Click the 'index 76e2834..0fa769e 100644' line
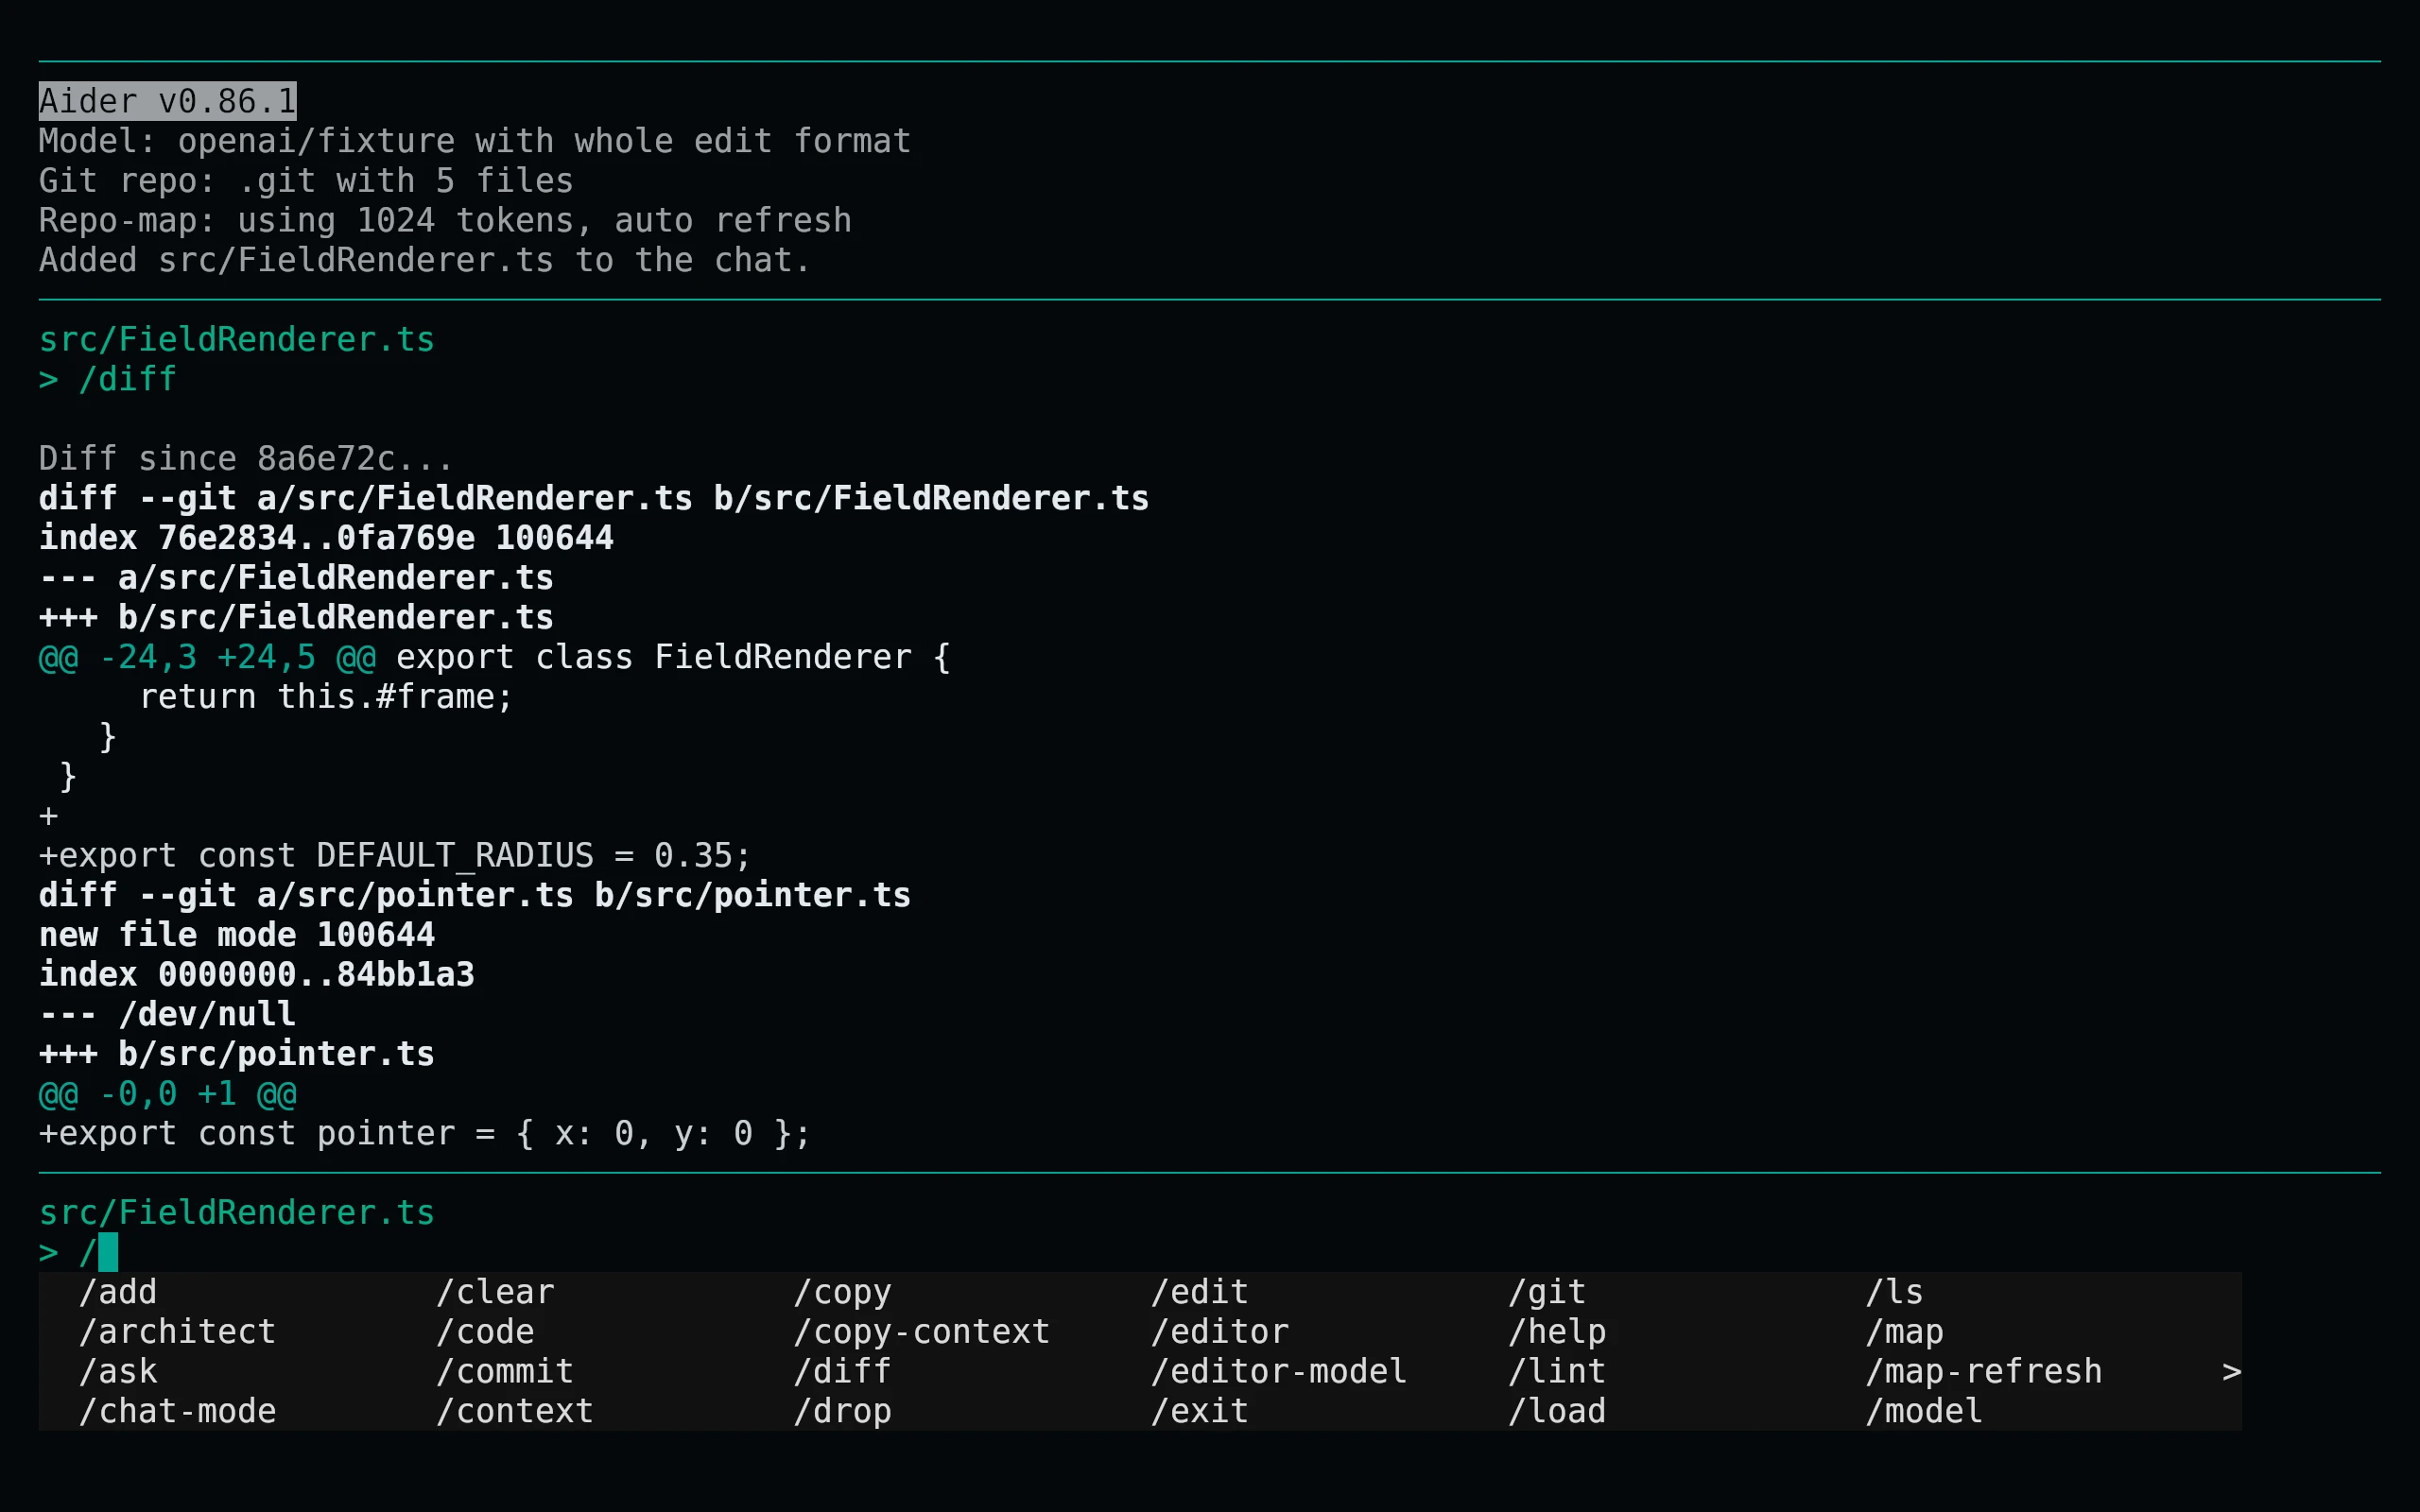 326,538
